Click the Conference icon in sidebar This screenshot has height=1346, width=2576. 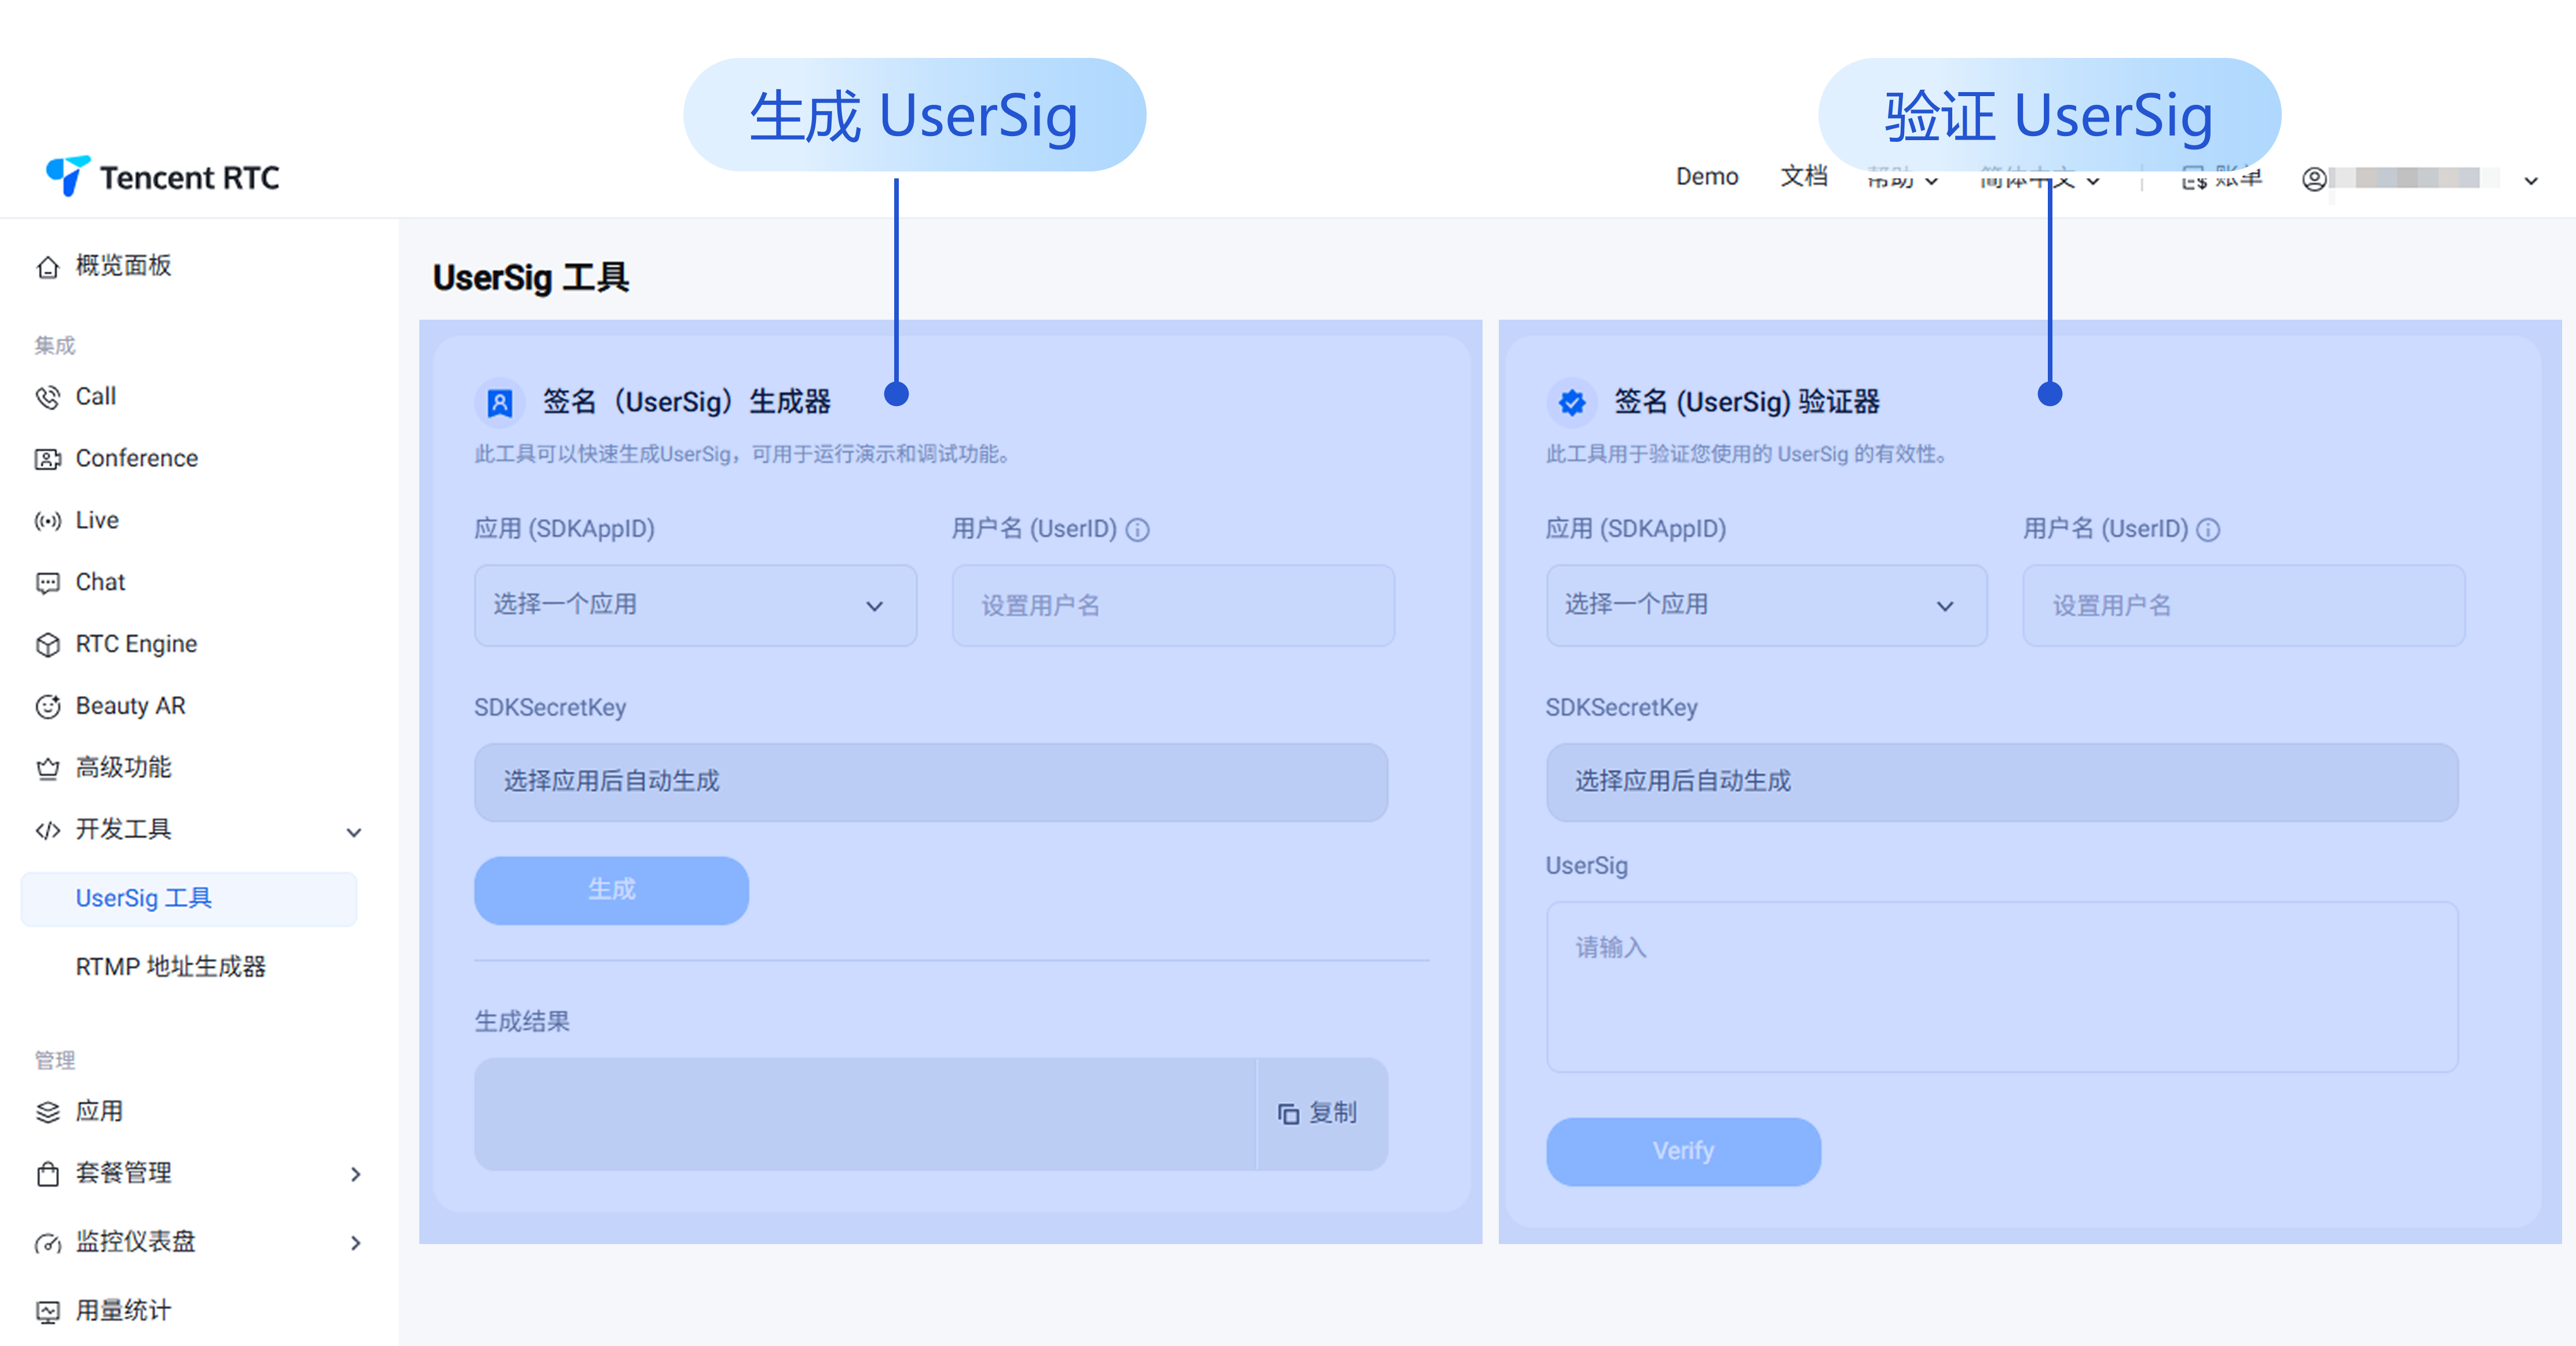tap(47, 459)
